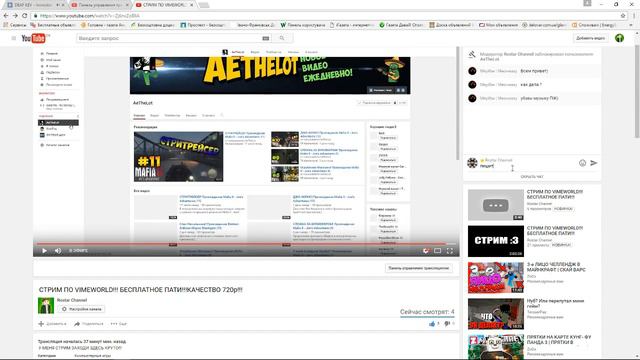This screenshot has width=640, height=360.
Task: Click the stream title 'СТРИМ ПО VIMEWORLD!!! БЕСПЛАТНОЕ ПАТИ'
Action: coord(141,290)
